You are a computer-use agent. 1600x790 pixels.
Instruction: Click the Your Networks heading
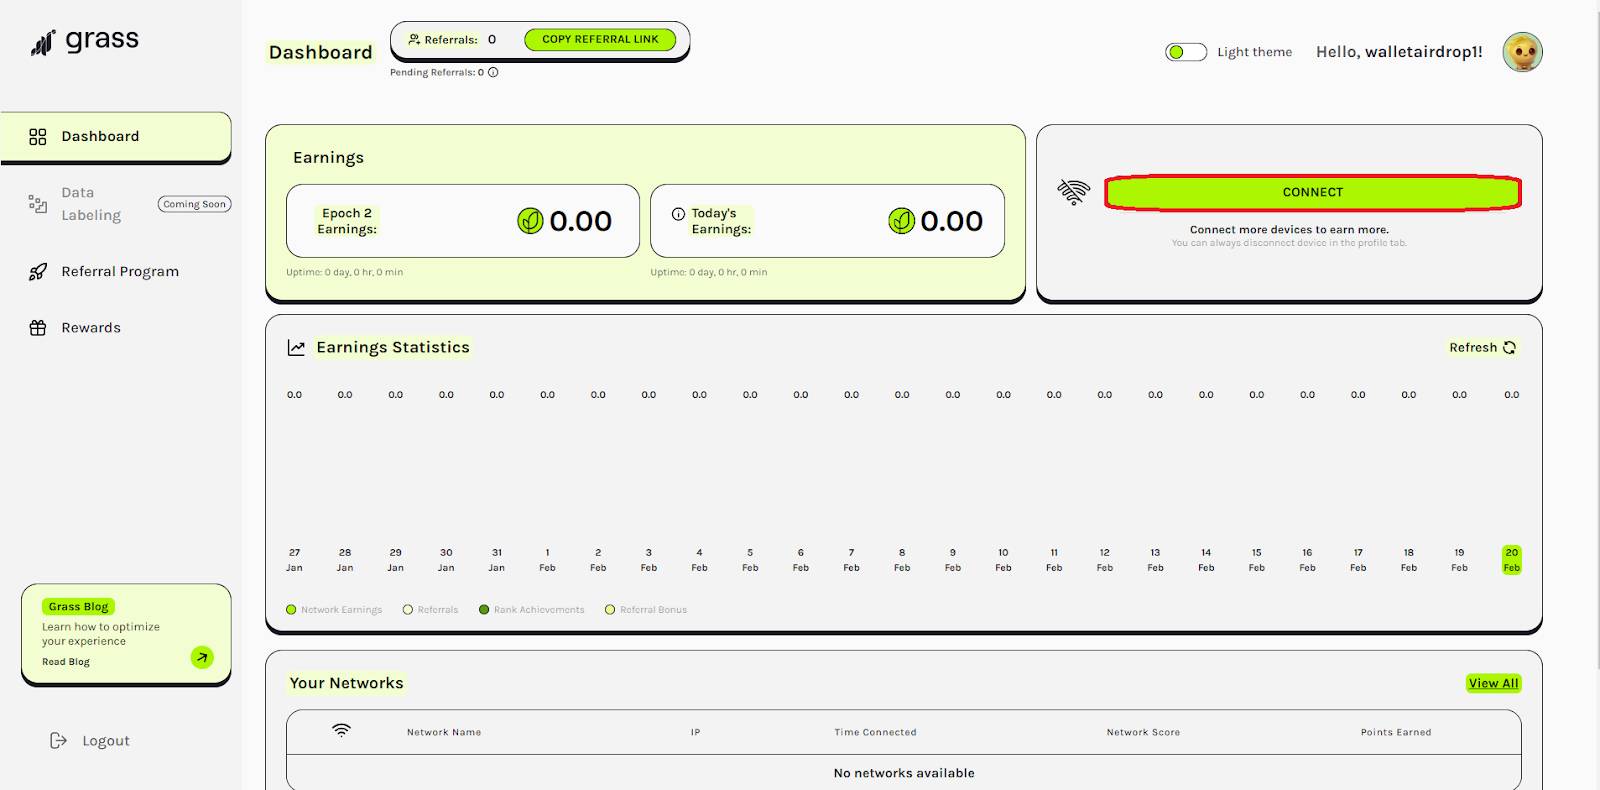[x=346, y=683]
